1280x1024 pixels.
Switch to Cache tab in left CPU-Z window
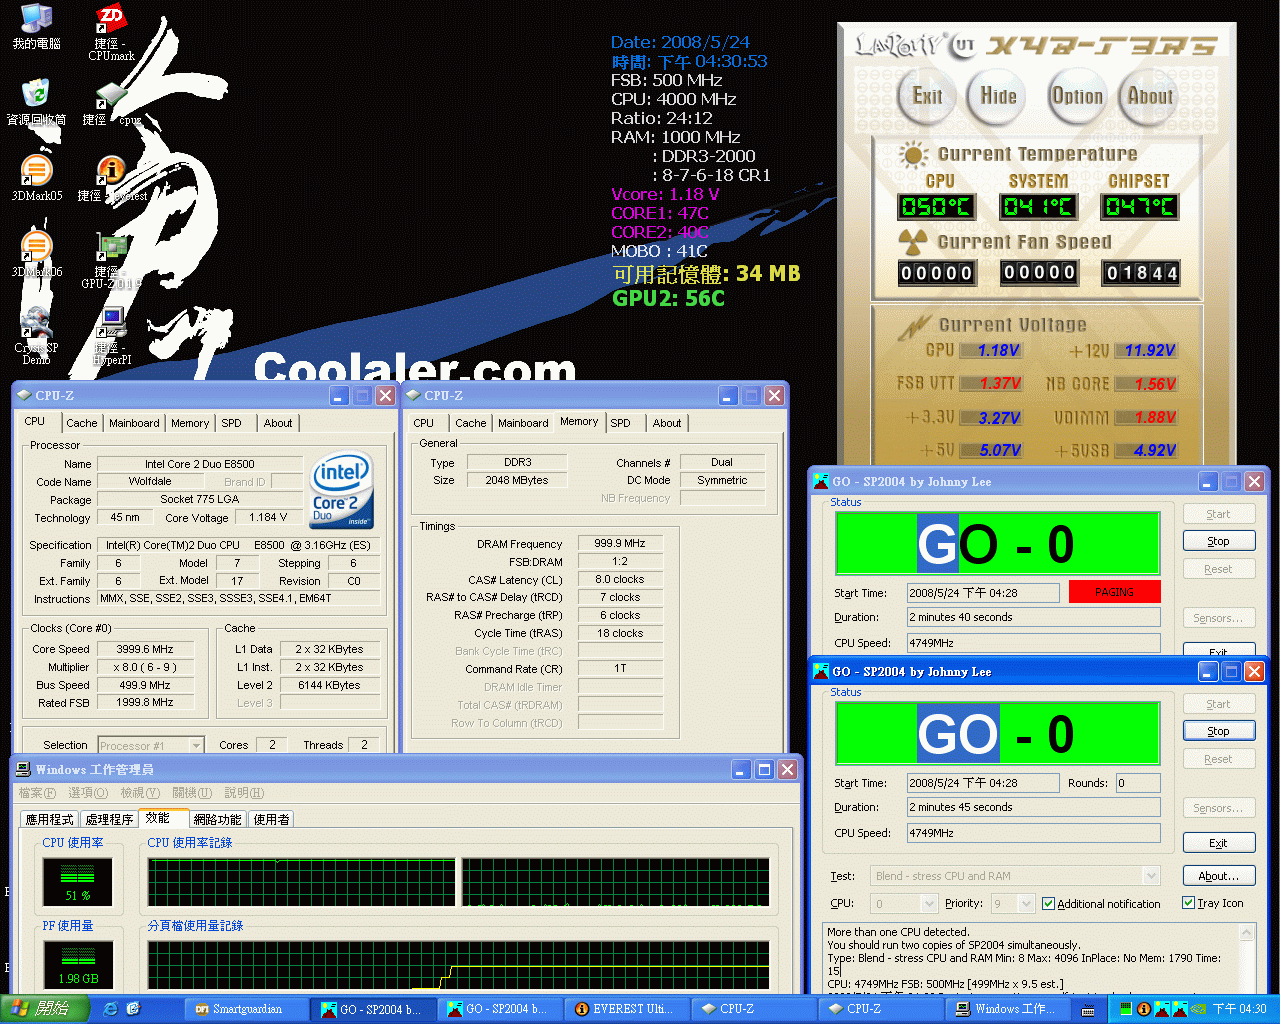click(x=82, y=423)
